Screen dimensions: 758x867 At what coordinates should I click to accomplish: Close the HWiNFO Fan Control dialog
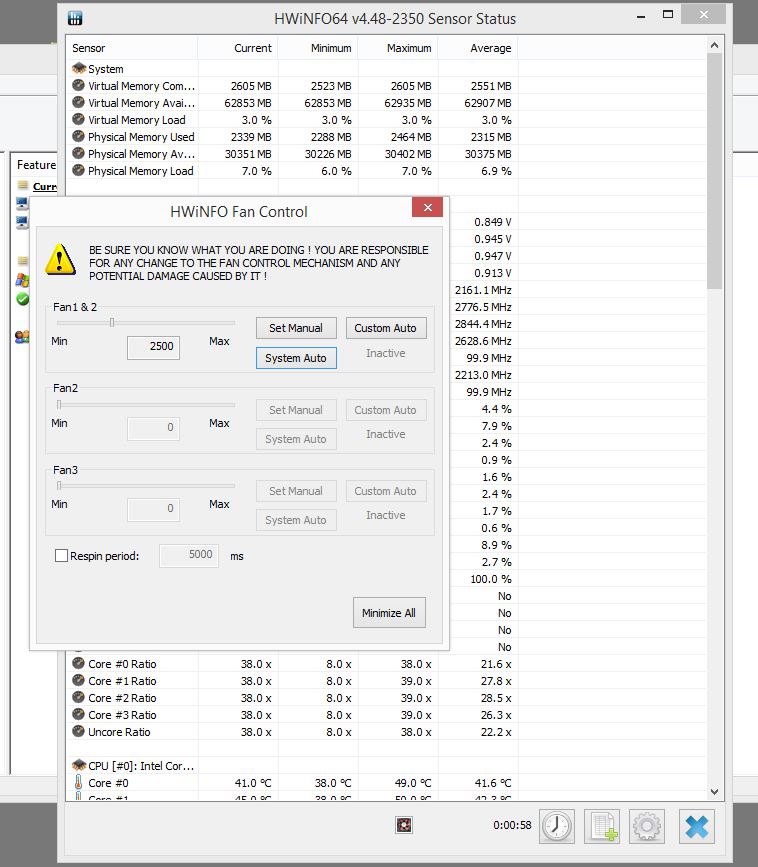tap(427, 207)
